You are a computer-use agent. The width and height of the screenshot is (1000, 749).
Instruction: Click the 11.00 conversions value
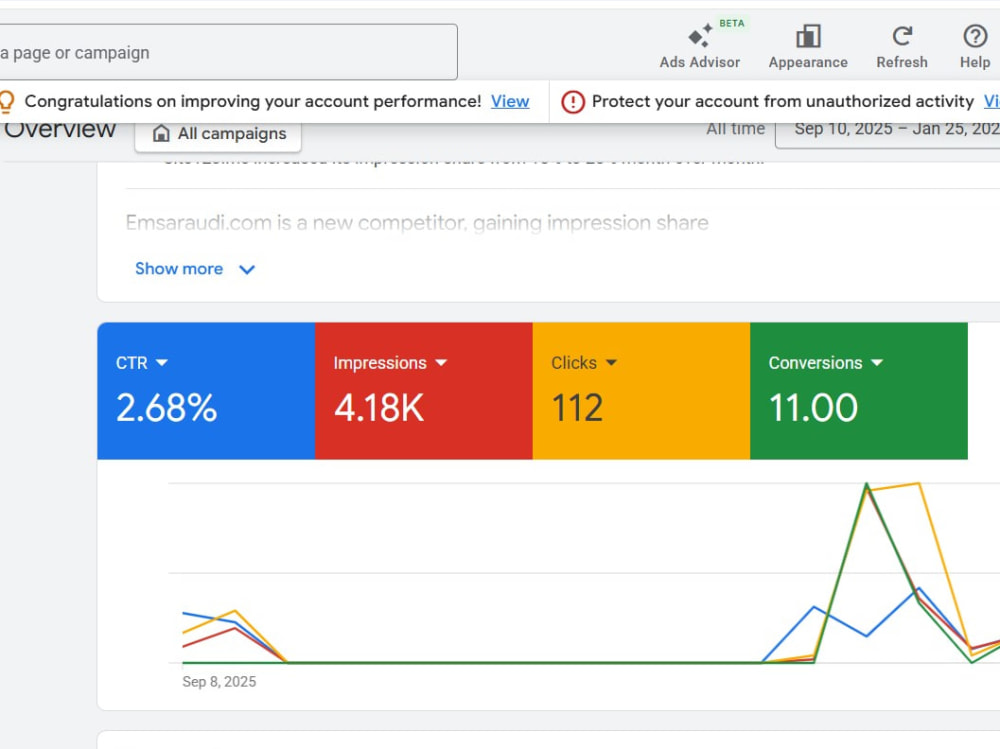pyautogui.click(x=813, y=408)
